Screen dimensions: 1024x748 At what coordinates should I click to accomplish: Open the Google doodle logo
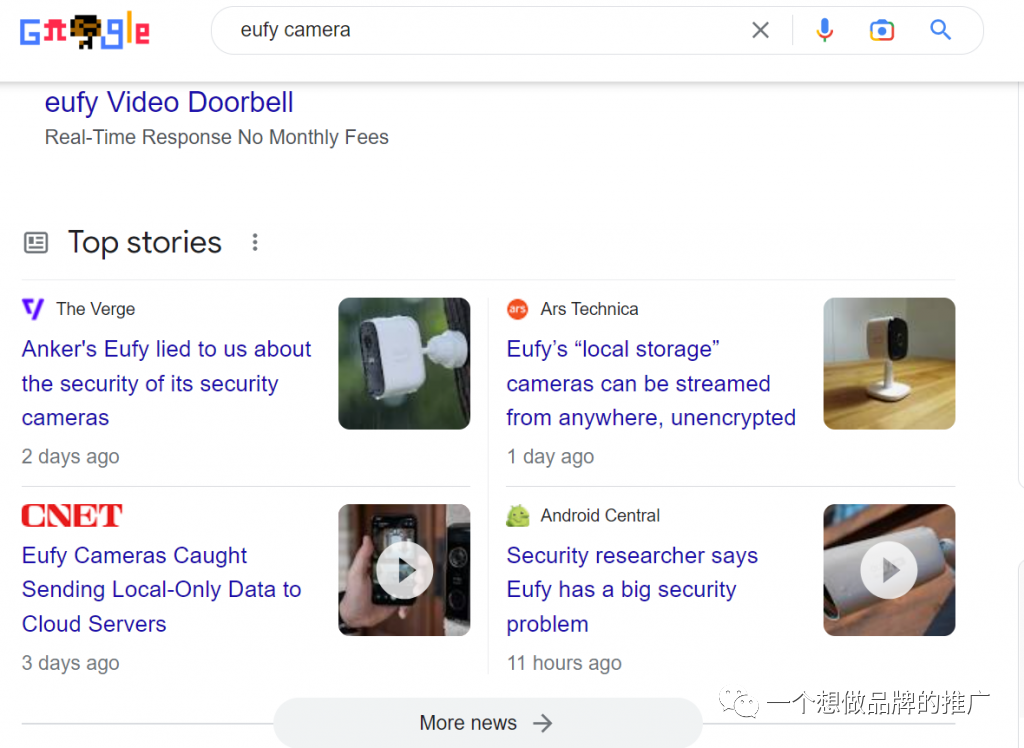[85, 31]
